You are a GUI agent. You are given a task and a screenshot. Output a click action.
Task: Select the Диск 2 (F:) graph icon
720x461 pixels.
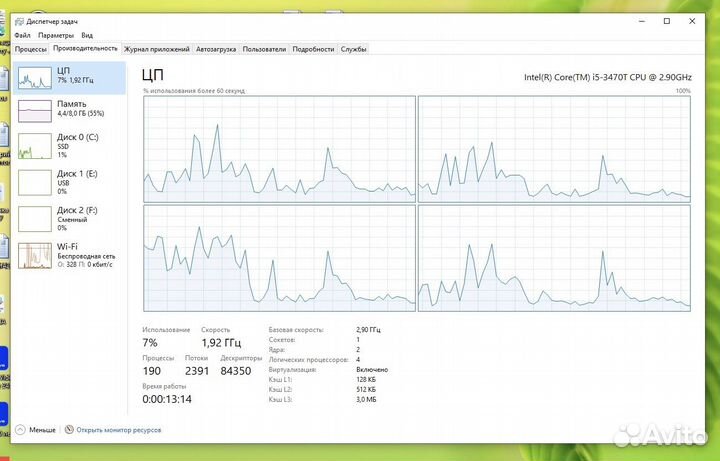pos(35,219)
